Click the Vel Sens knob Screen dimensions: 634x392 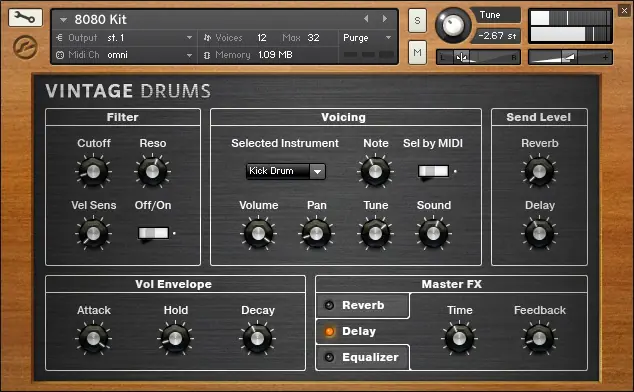(x=93, y=233)
